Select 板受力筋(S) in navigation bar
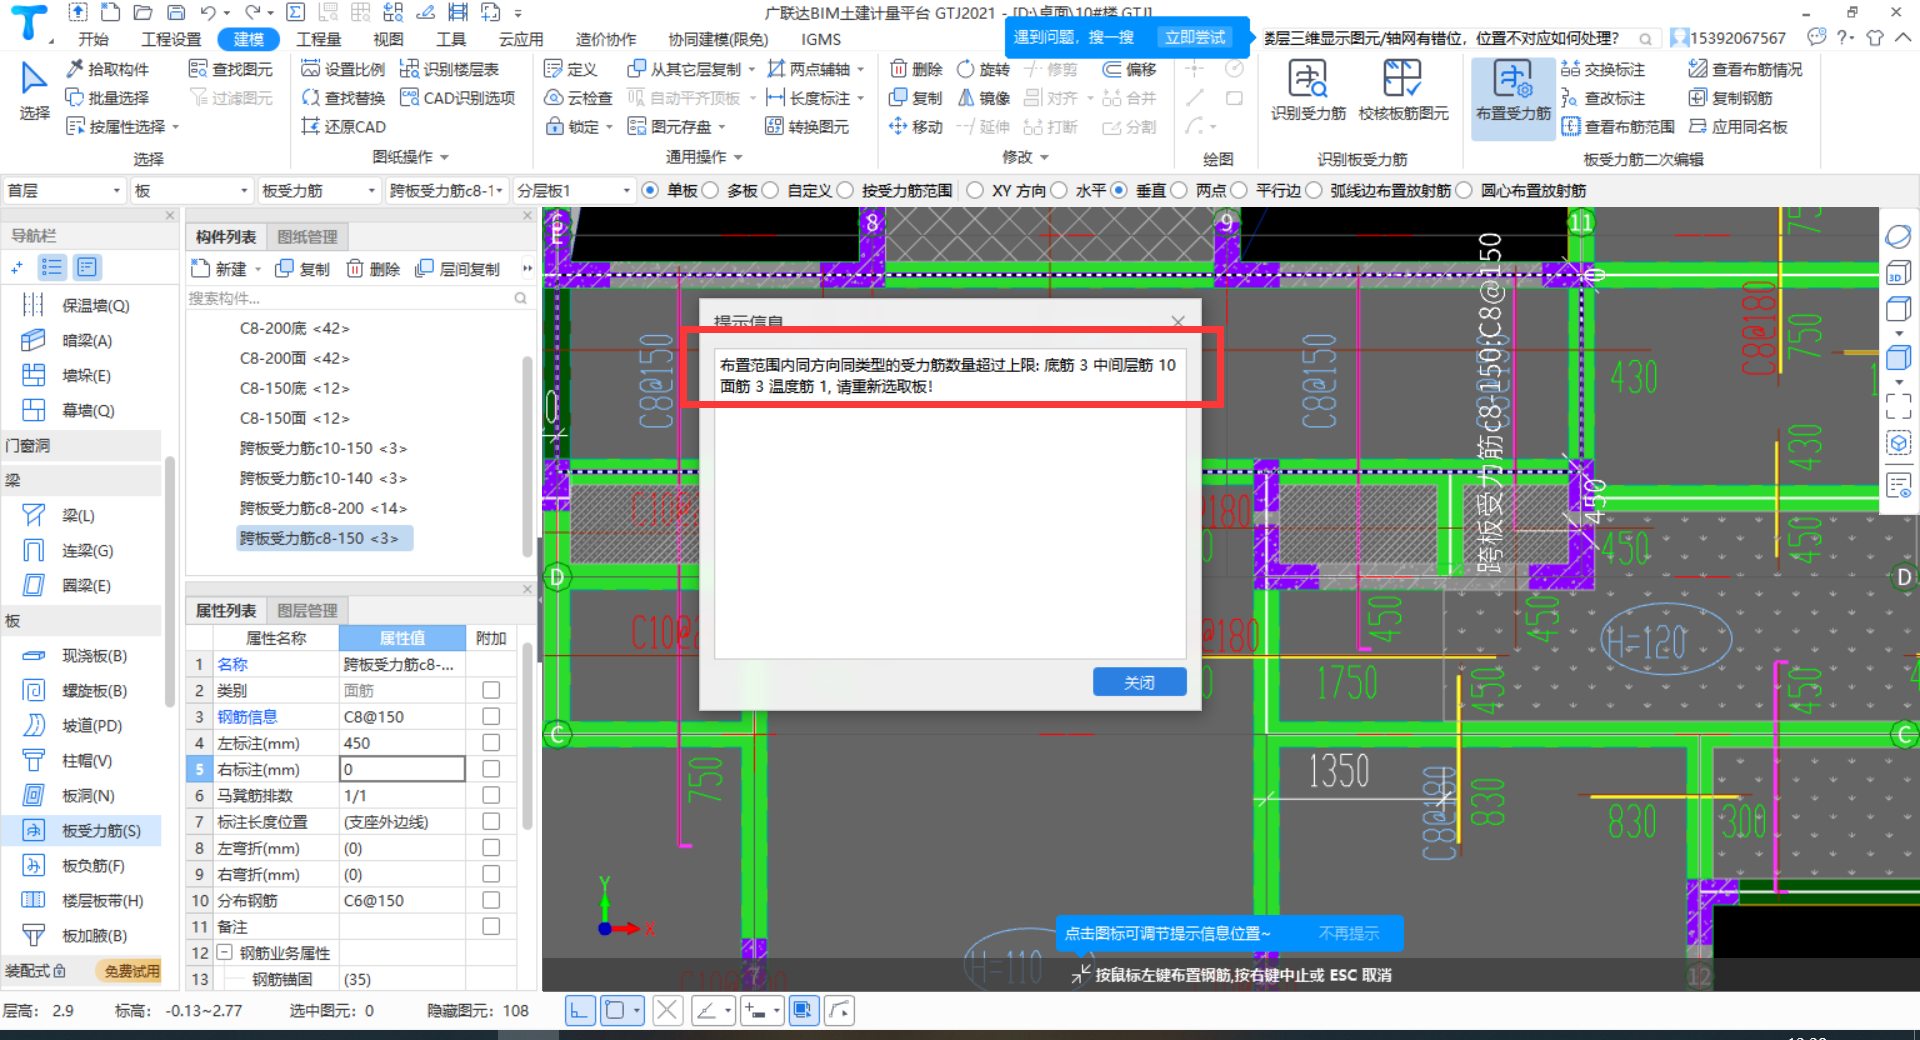 coord(82,831)
